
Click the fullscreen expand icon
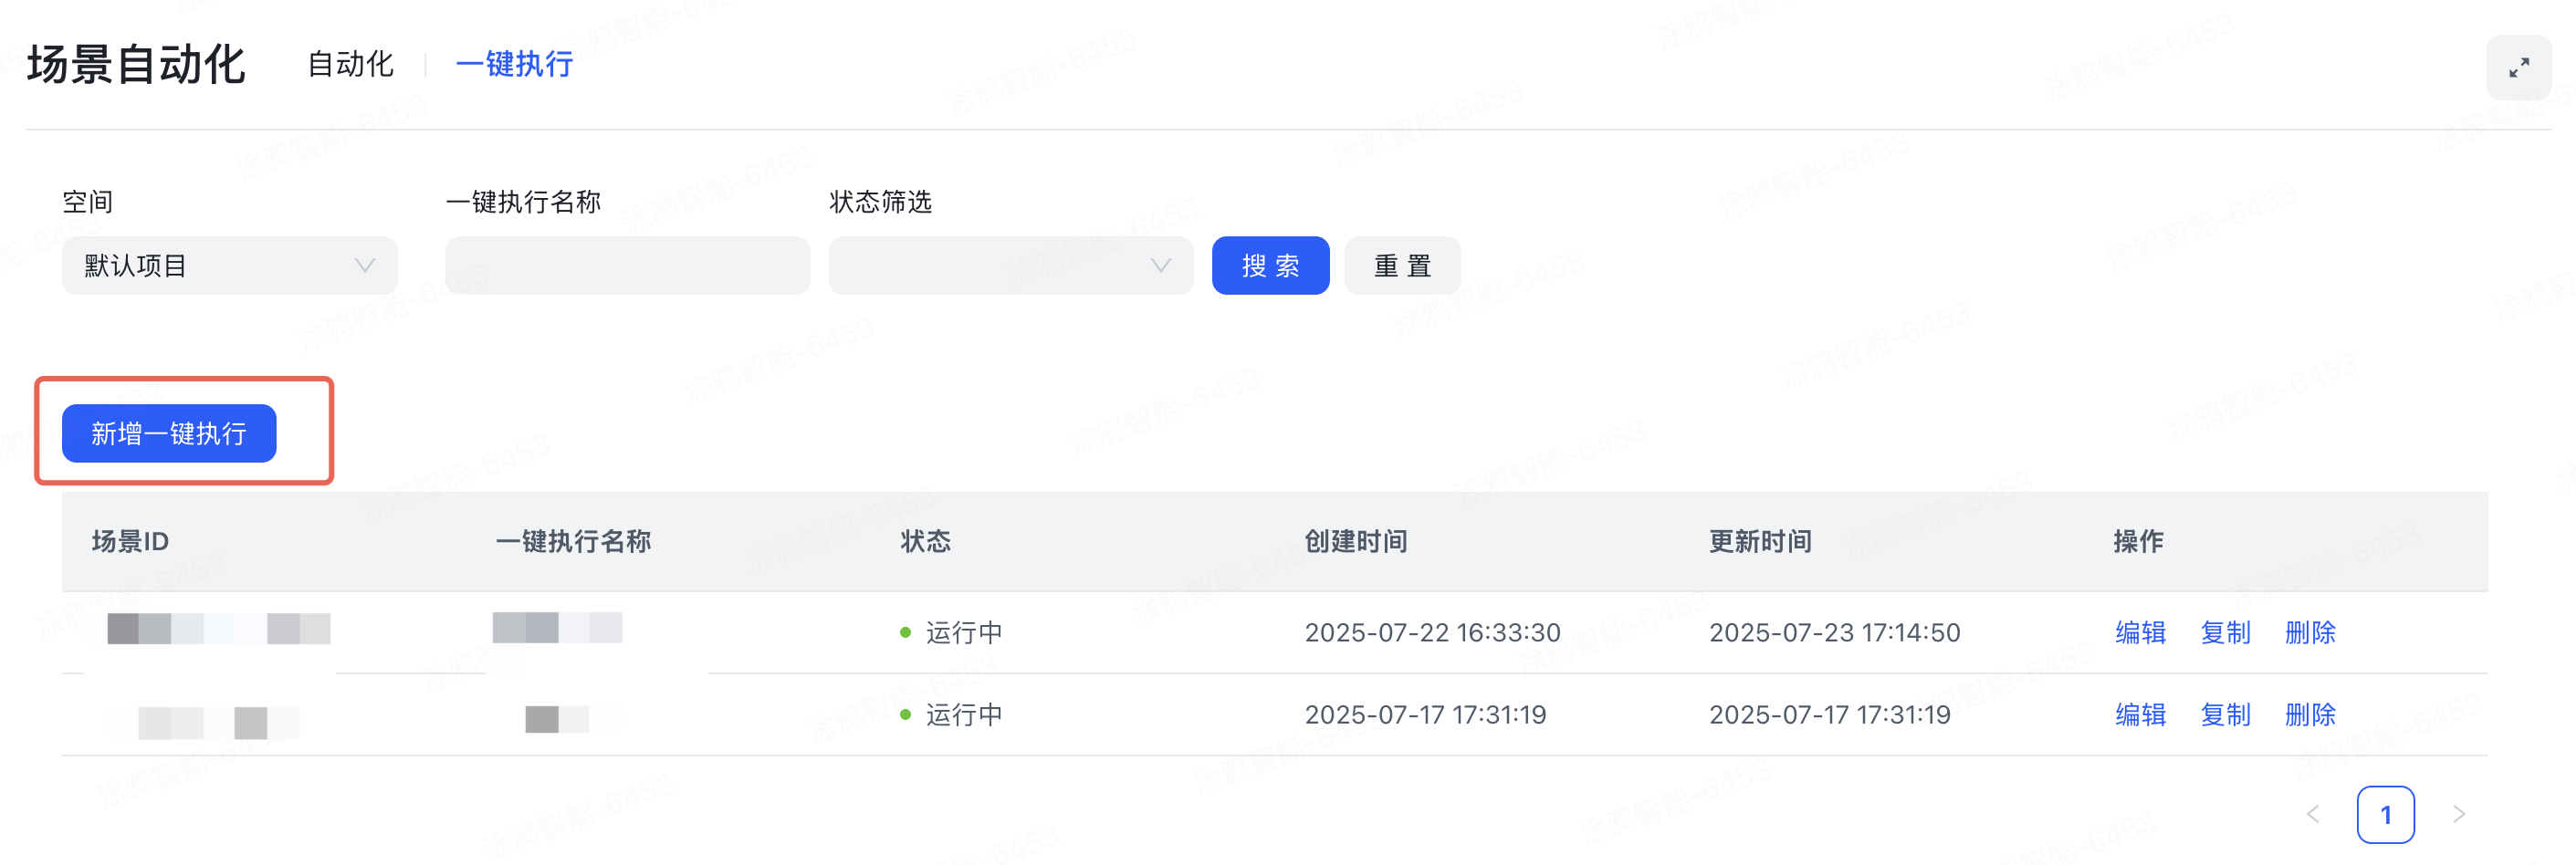pyautogui.click(x=2518, y=67)
